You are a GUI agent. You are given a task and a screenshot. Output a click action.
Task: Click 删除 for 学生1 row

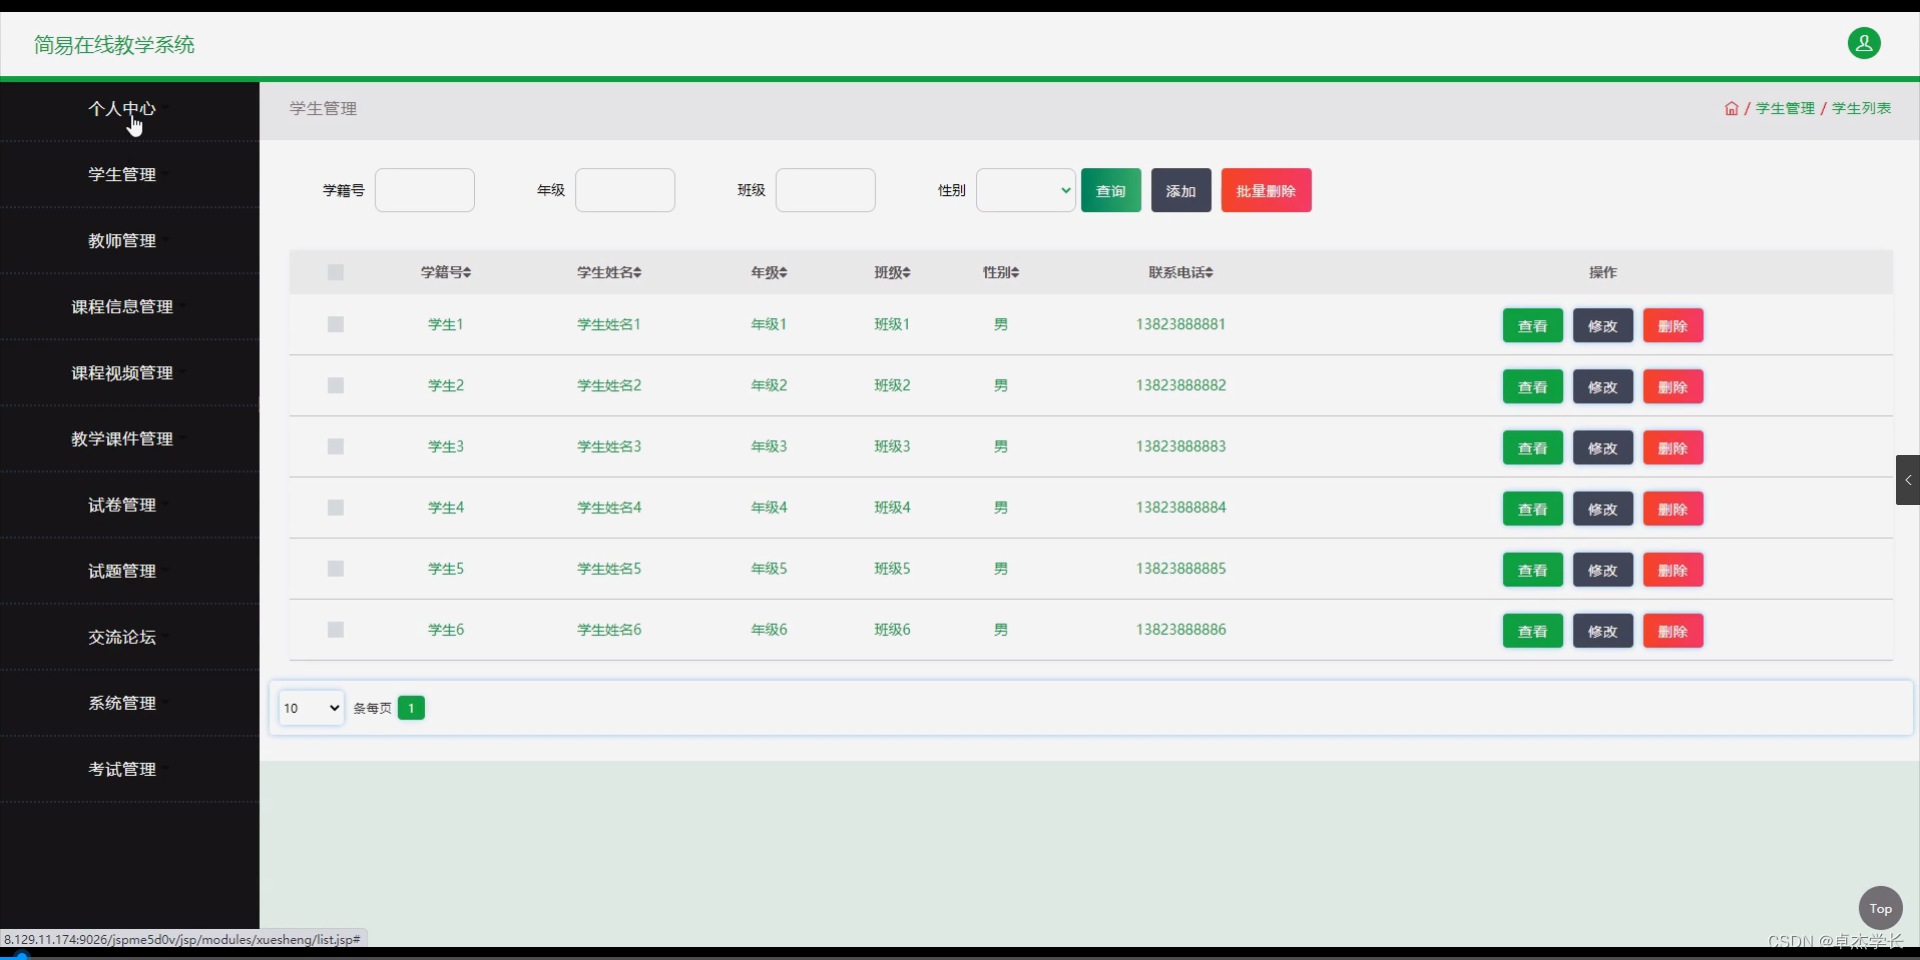[1673, 326]
